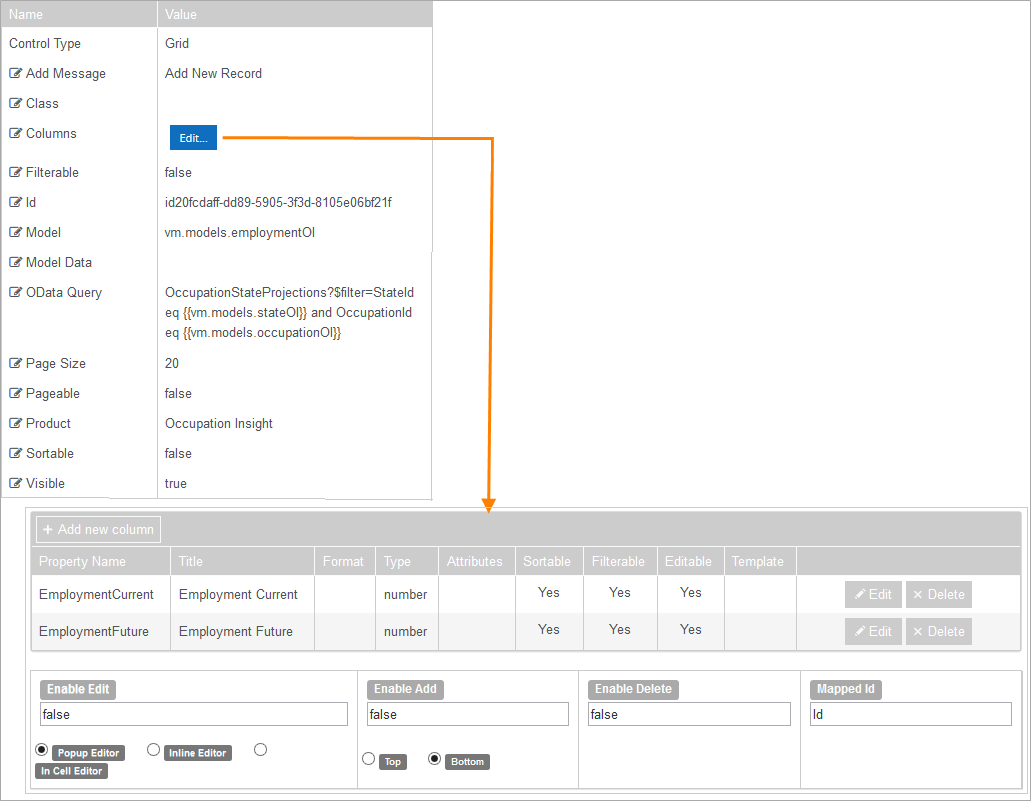Click the edit icon next to Sortable

[x=15, y=454]
